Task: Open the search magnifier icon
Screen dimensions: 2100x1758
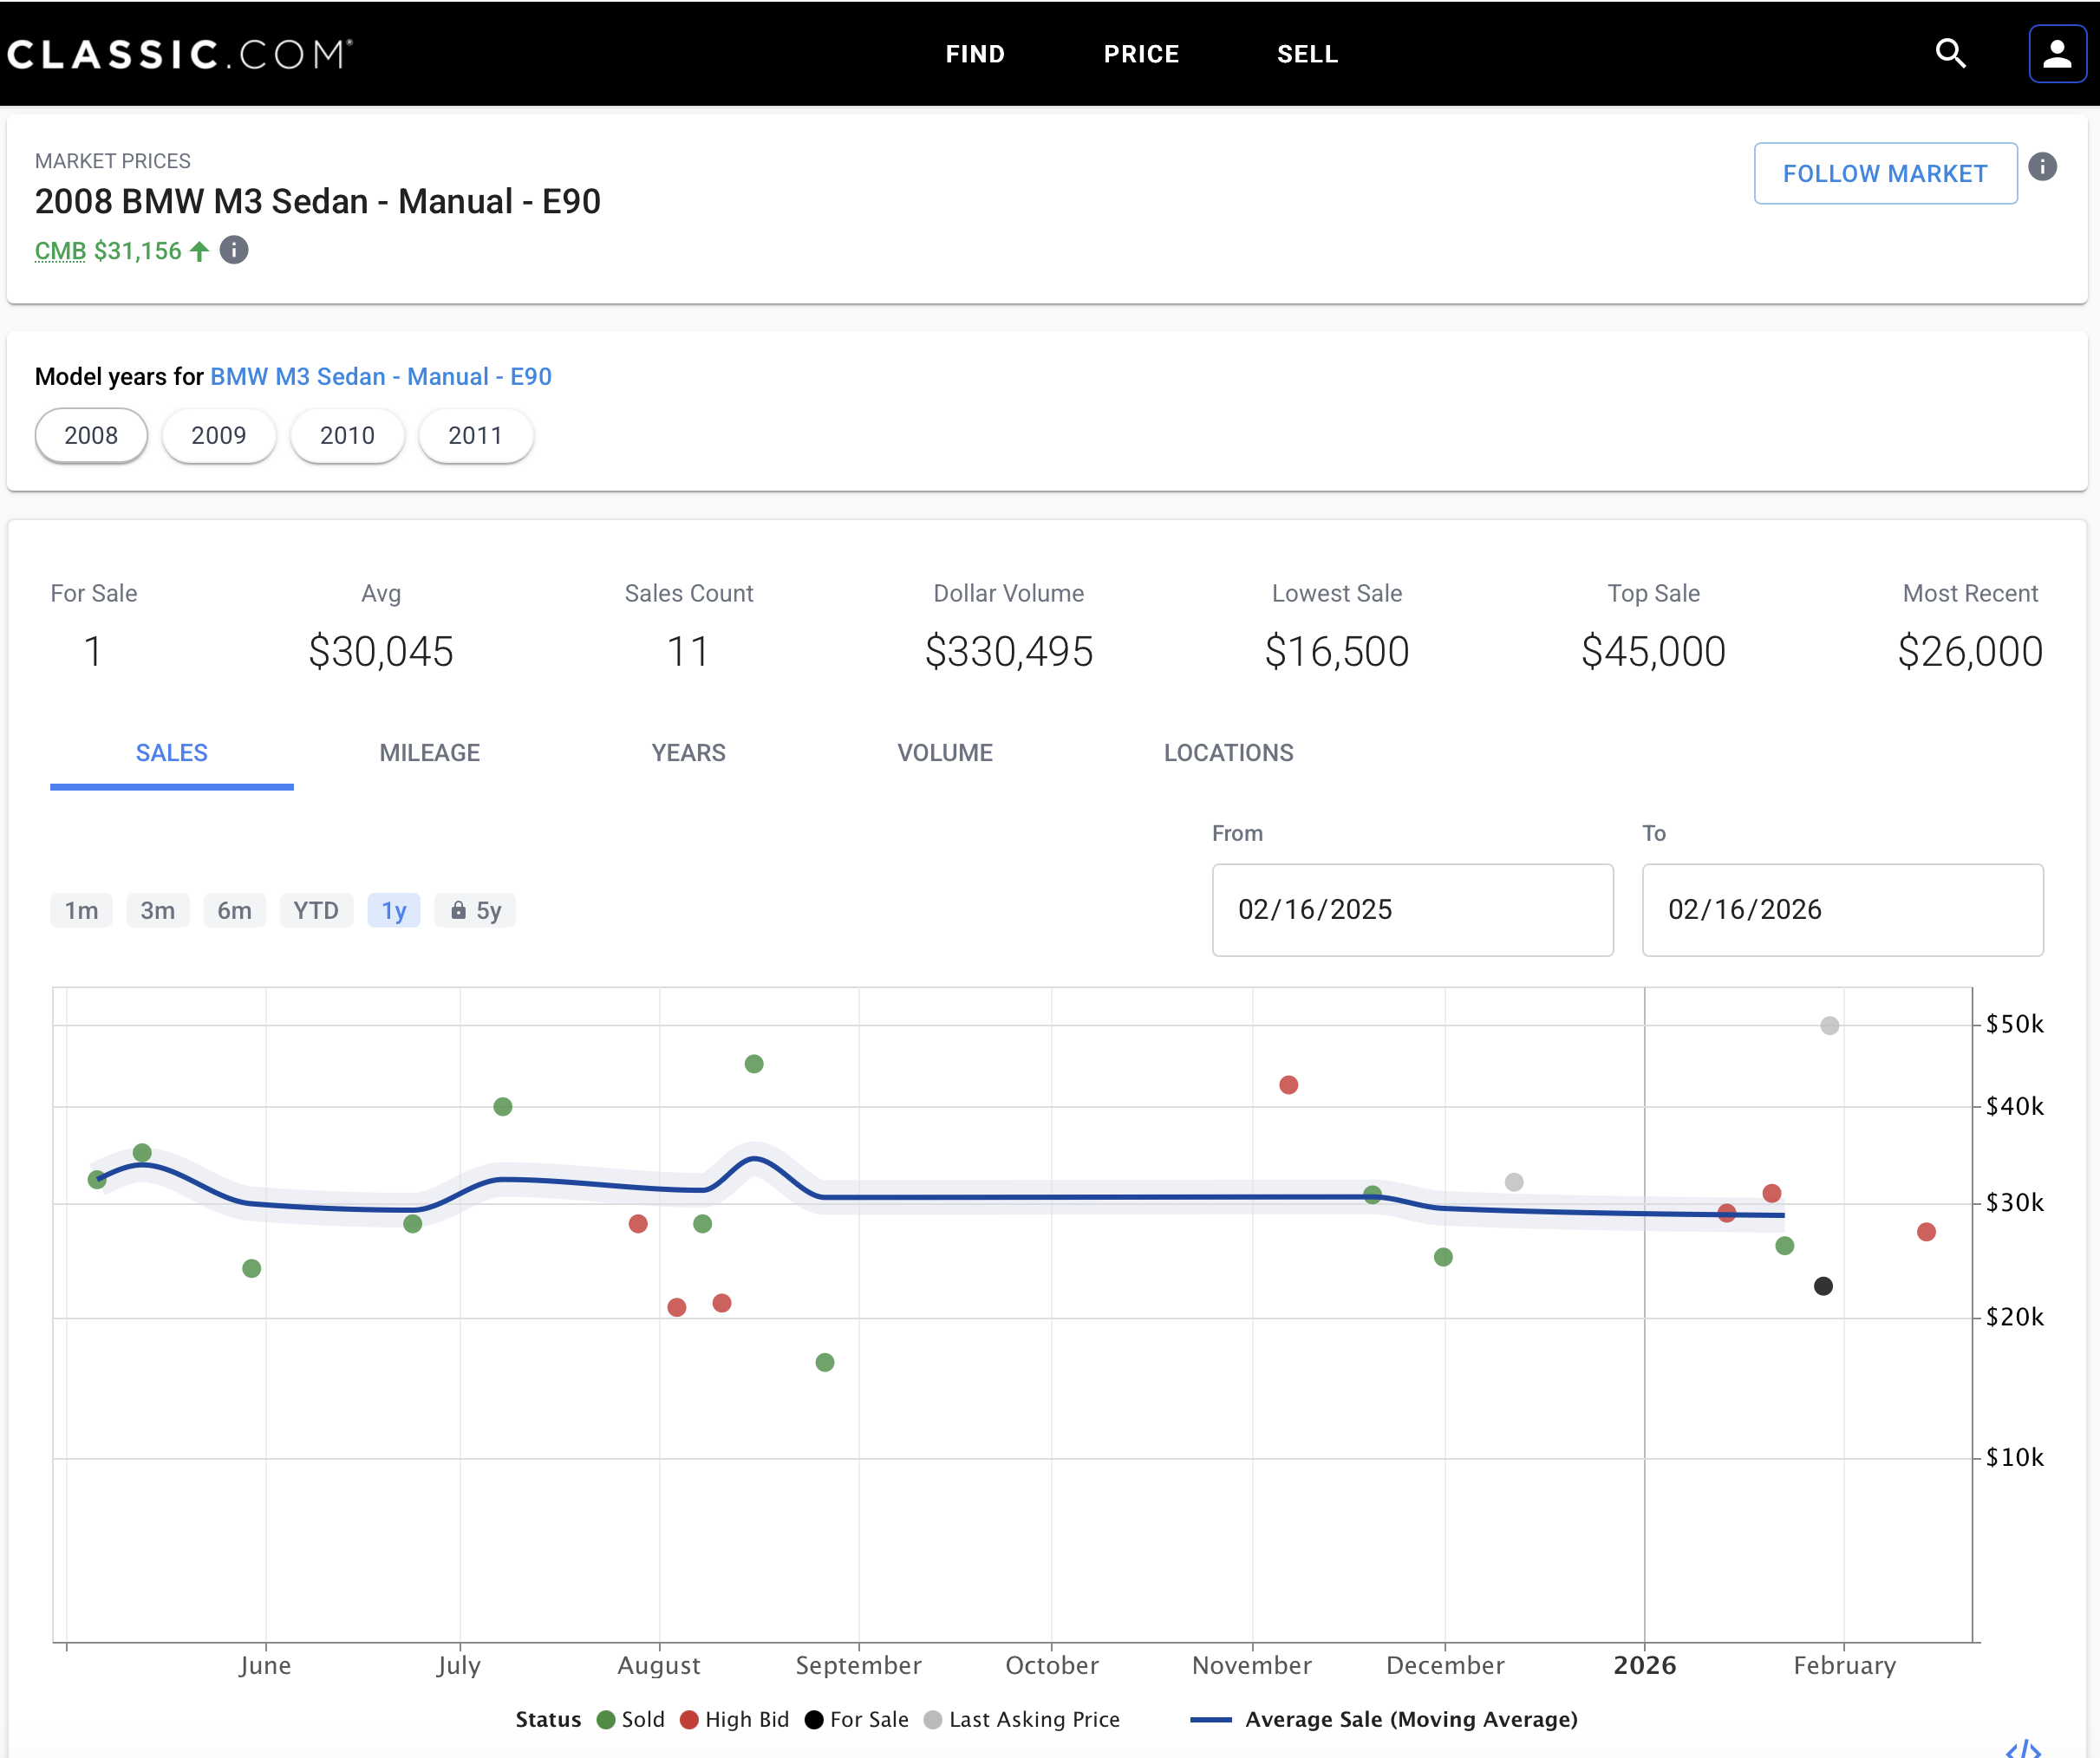Action: point(1950,53)
